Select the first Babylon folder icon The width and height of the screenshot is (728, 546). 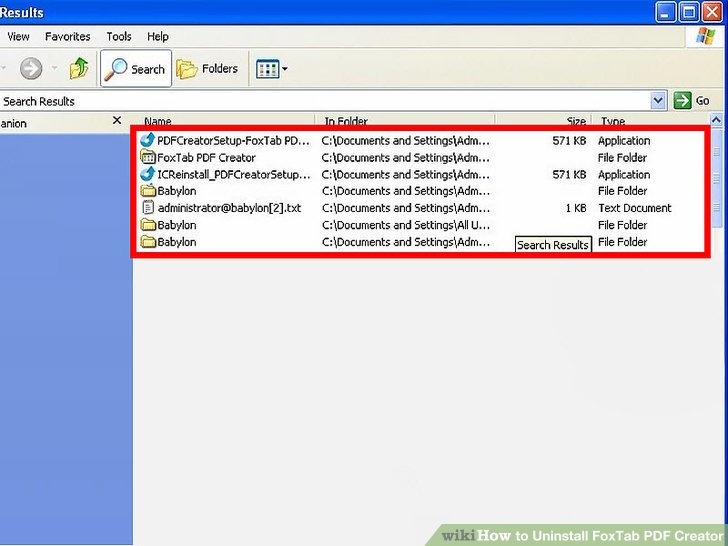[x=148, y=191]
